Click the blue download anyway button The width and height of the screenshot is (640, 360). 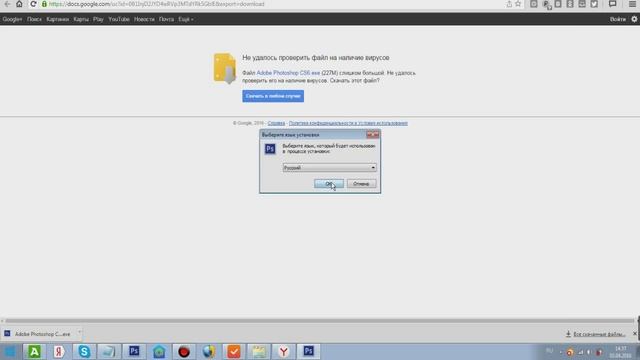[x=273, y=96]
